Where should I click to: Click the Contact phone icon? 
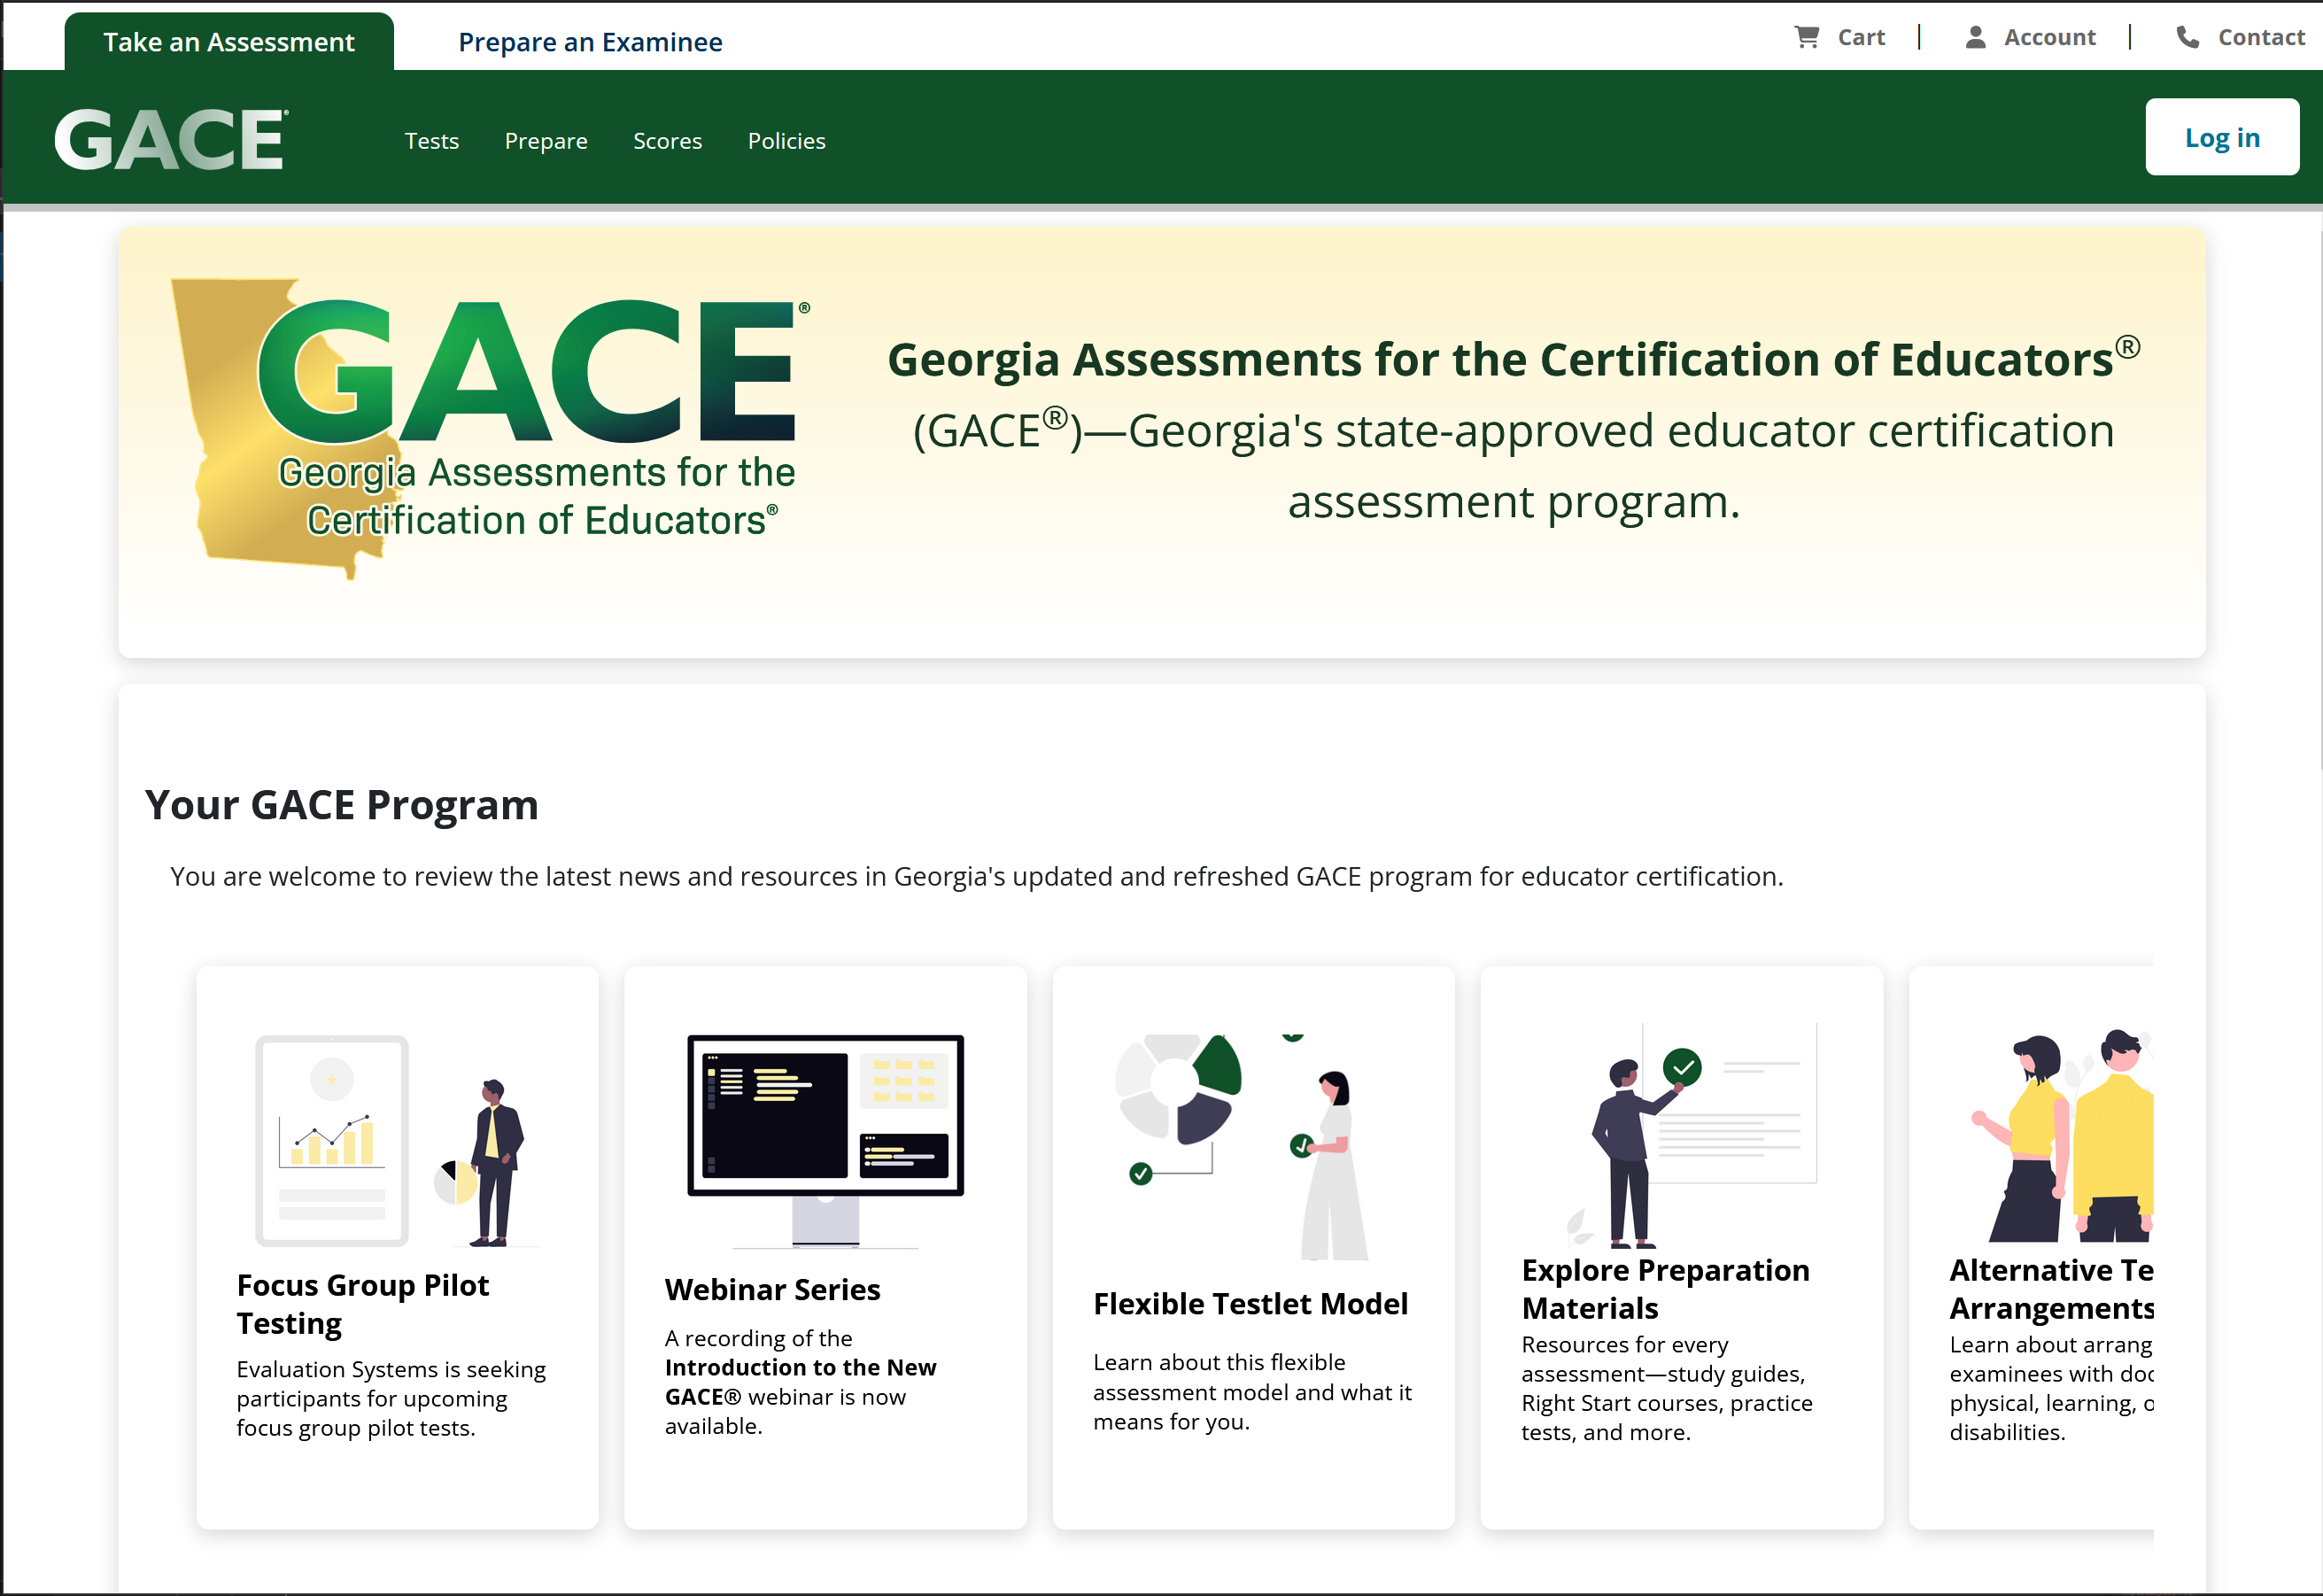2187,37
